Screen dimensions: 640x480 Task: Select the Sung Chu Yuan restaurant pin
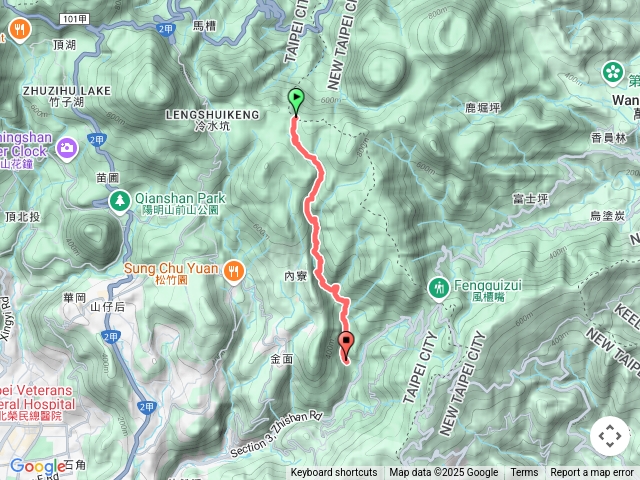[x=233, y=271]
